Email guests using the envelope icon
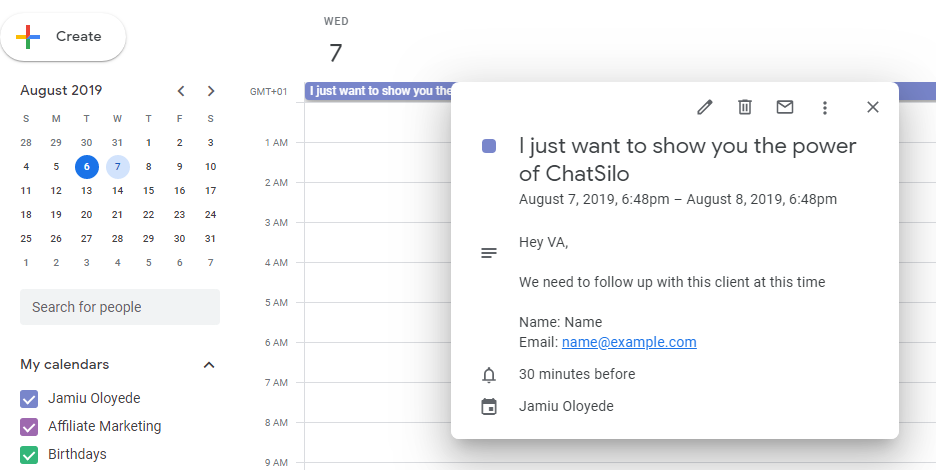936x470 pixels. coord(785,107)
